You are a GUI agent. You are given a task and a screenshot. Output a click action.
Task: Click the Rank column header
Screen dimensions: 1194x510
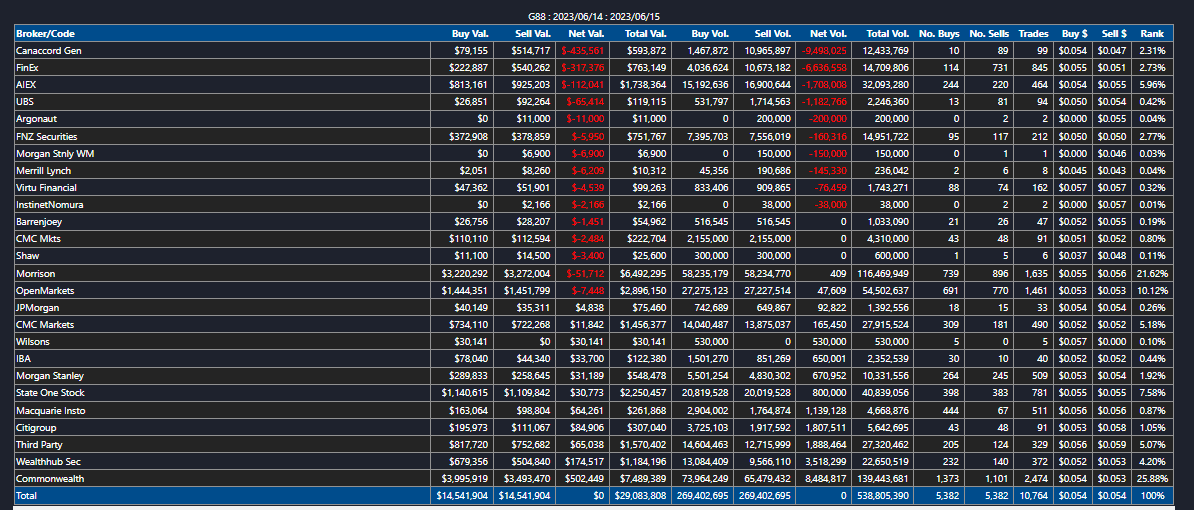pos(1152,34)
